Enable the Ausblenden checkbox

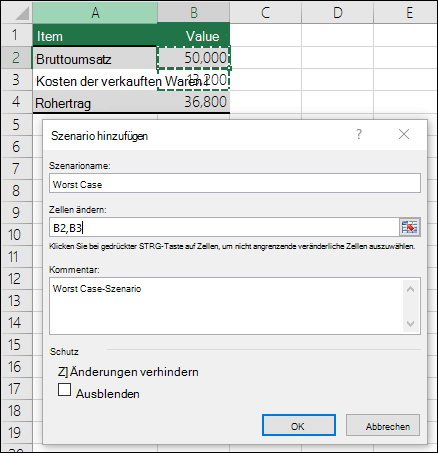(64, 389)
